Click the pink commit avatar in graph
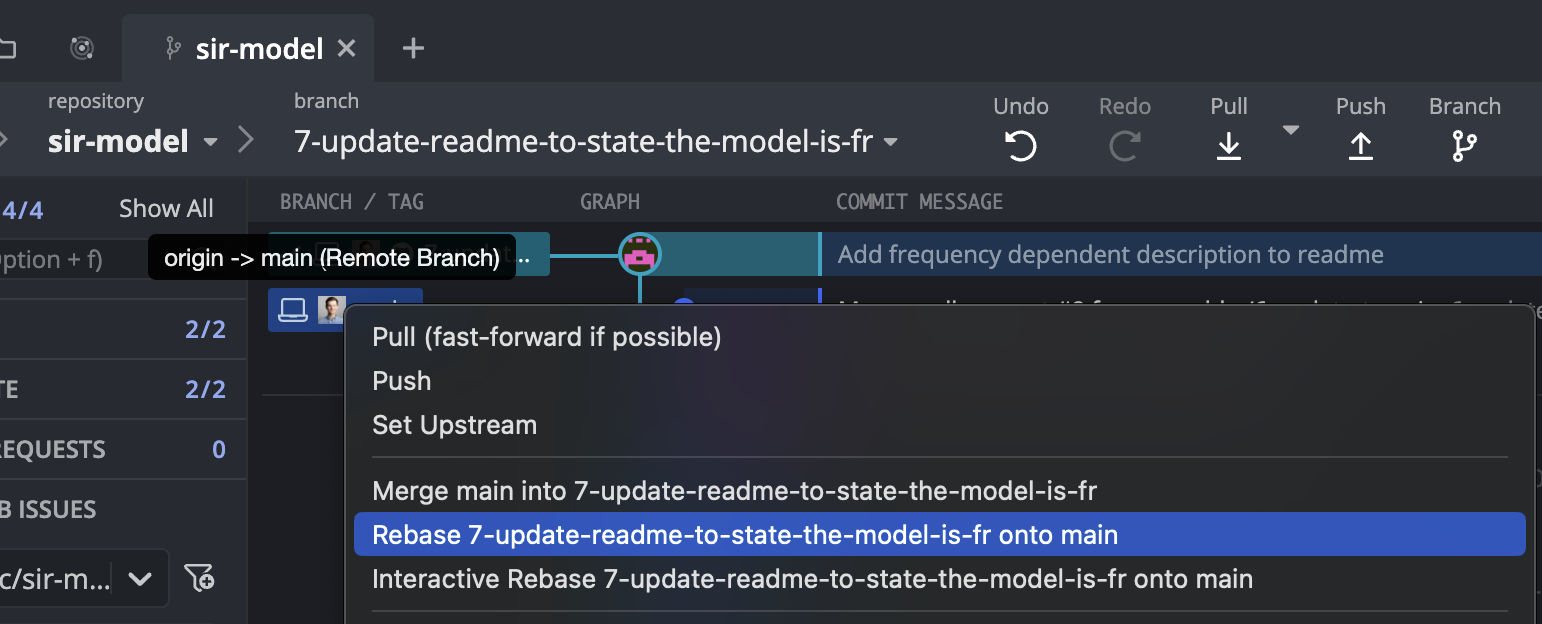Screen dimensions: 1542x624 [639, 254]
